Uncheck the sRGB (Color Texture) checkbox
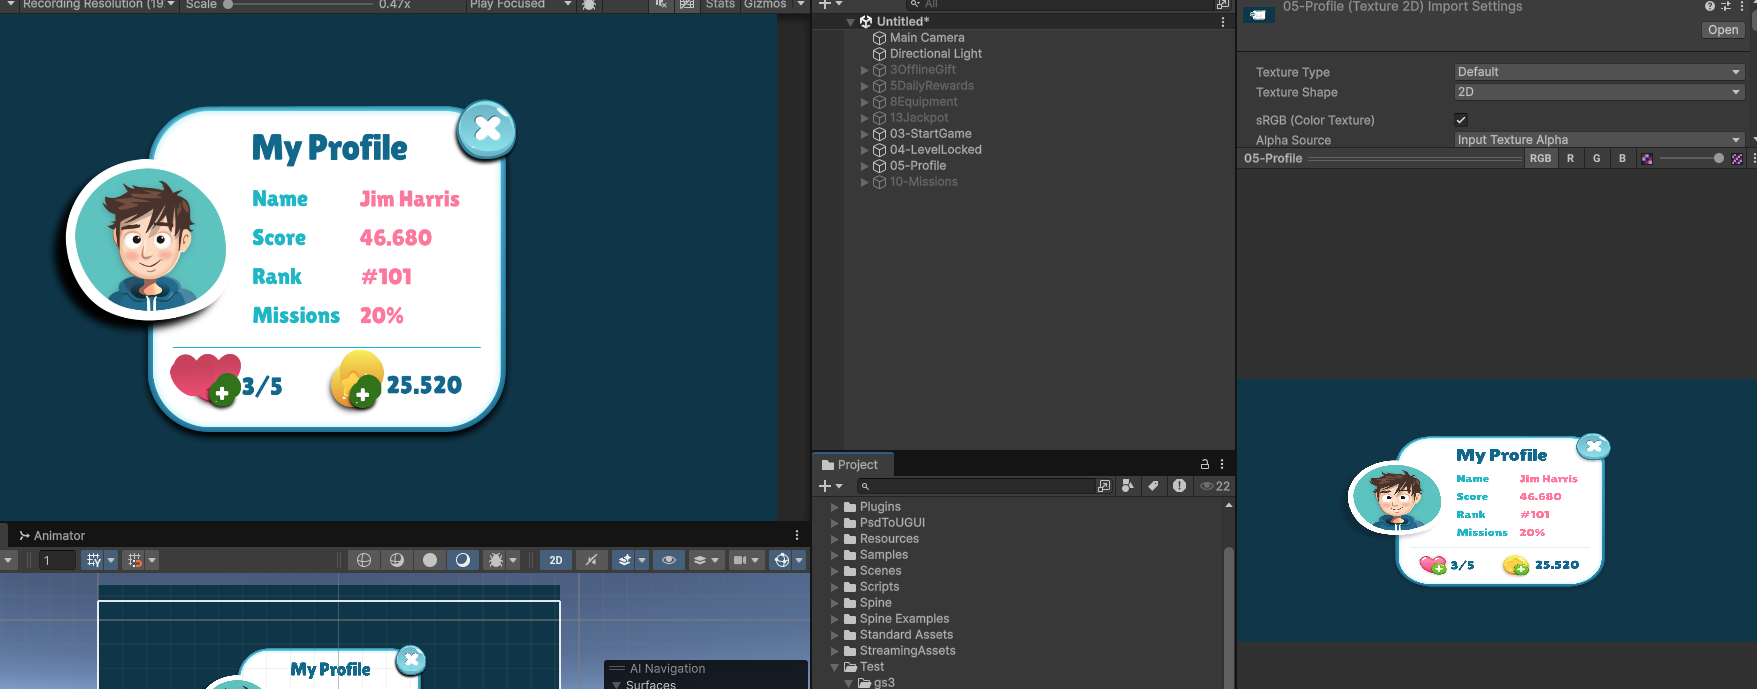 [x=1461, y=120]
